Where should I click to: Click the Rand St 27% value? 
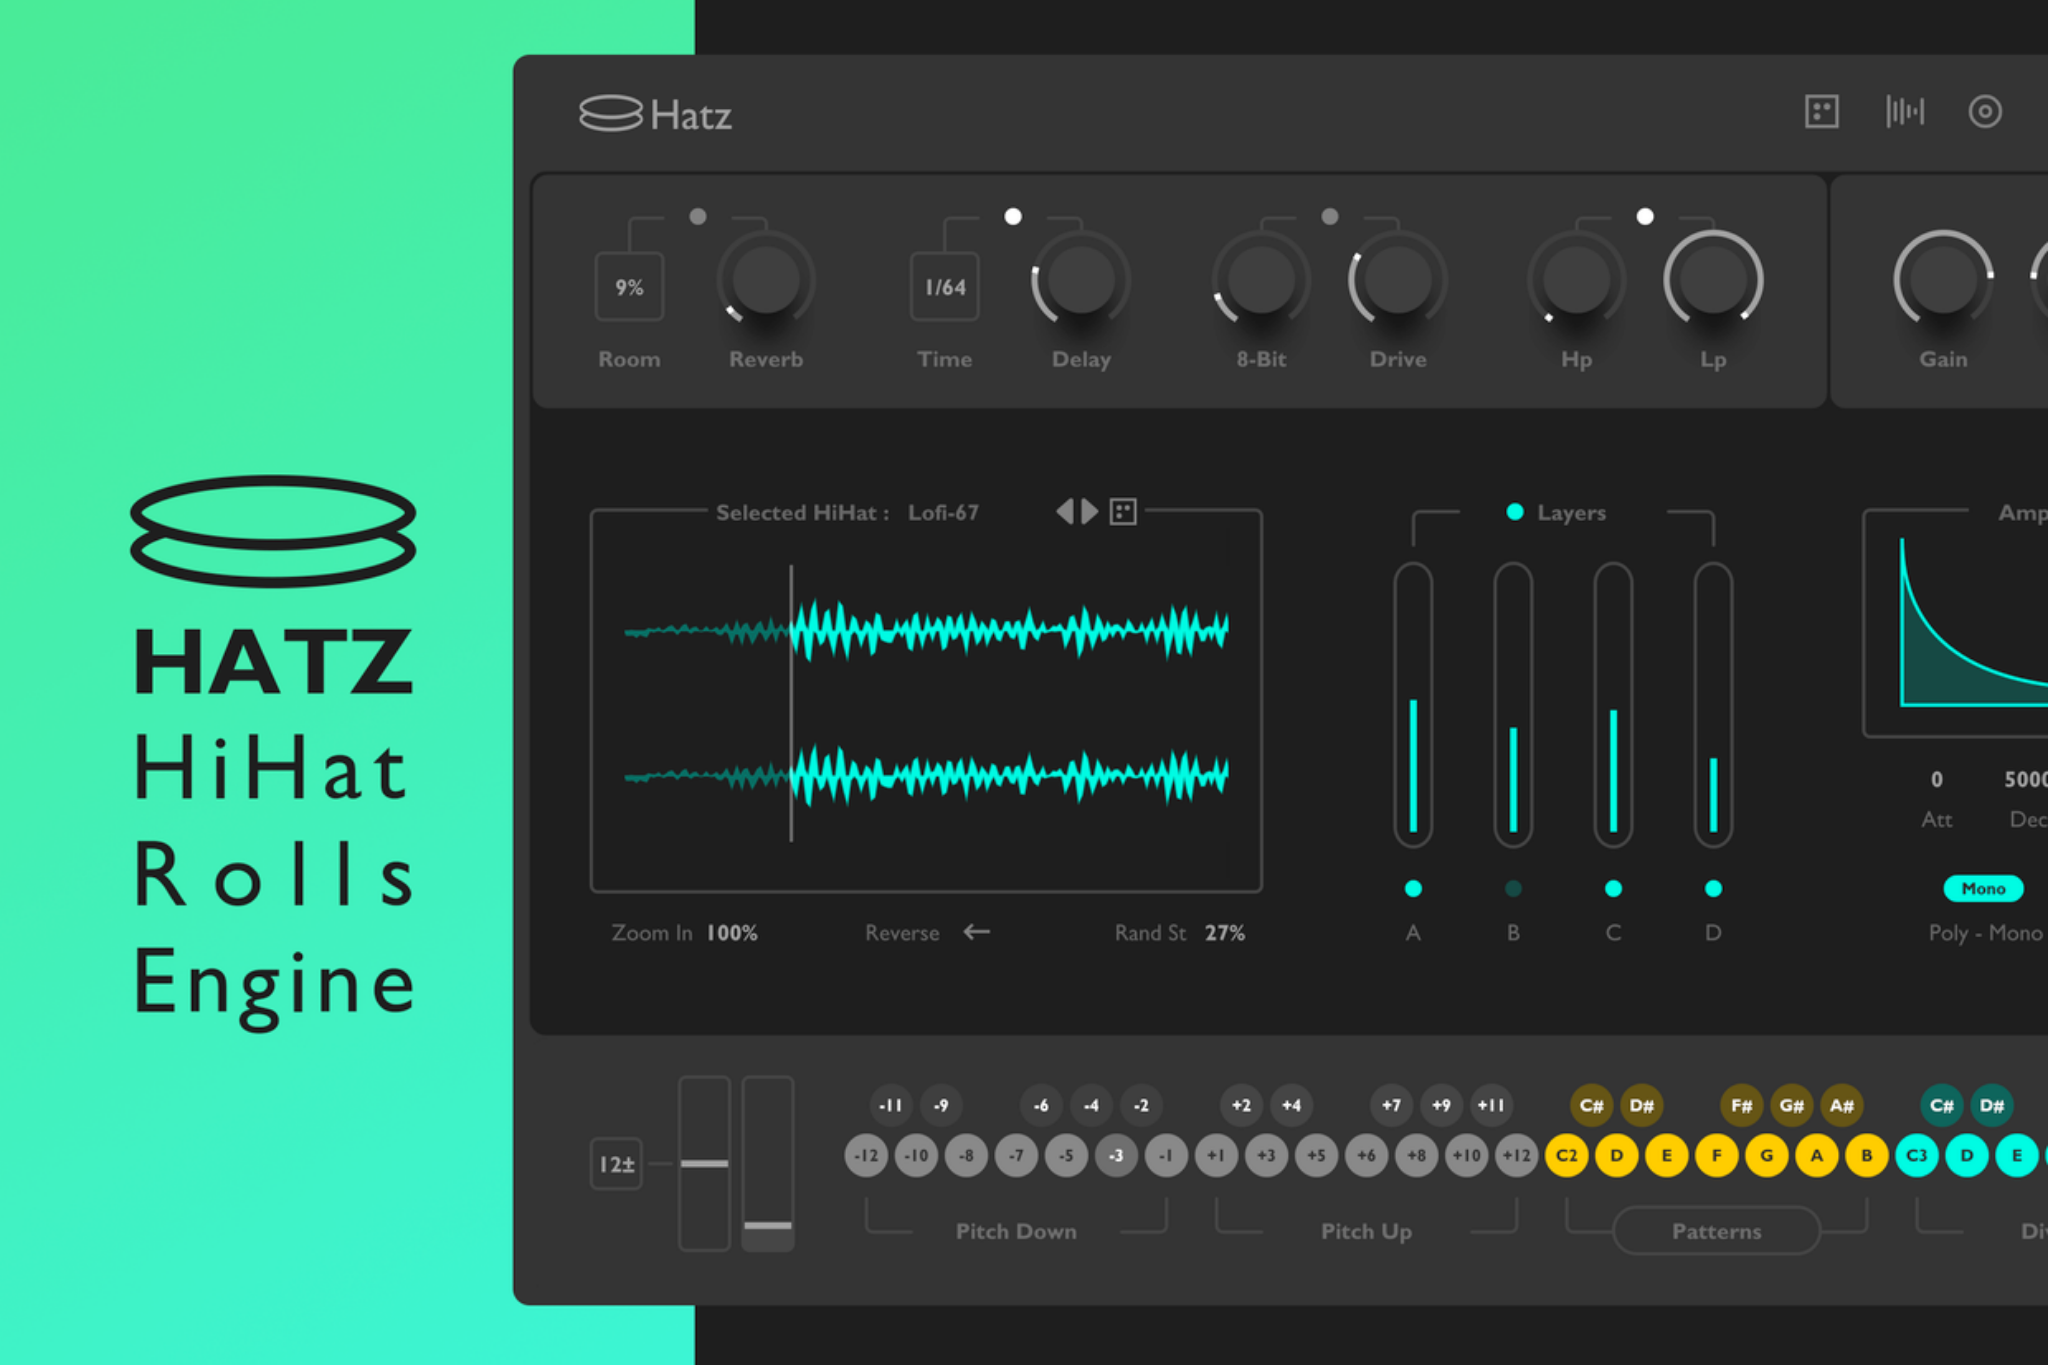coord(1225,933)
